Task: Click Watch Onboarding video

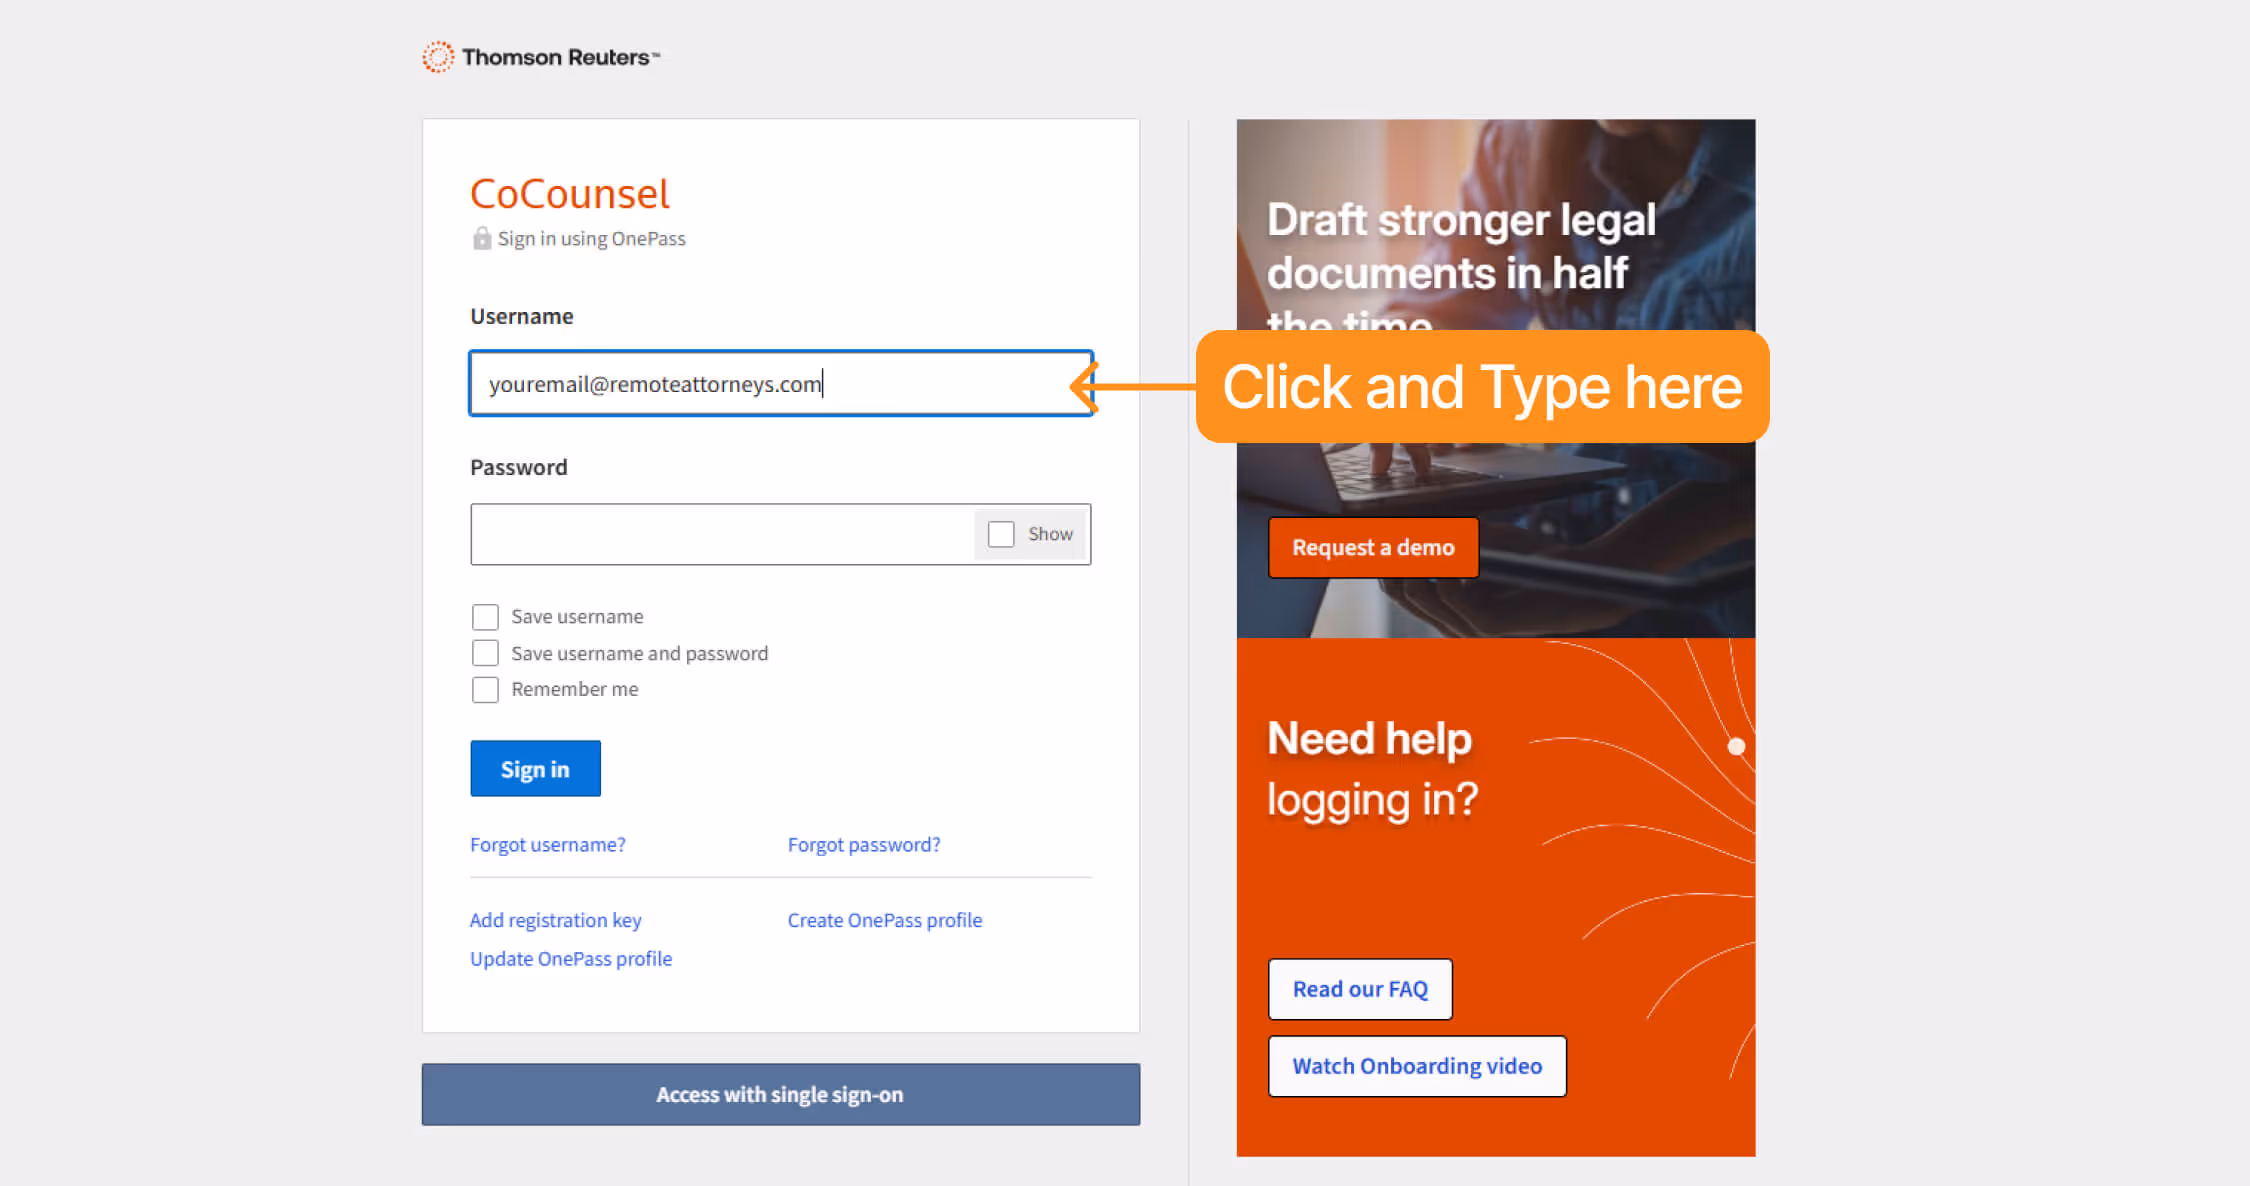Action: point(1416,1065)
